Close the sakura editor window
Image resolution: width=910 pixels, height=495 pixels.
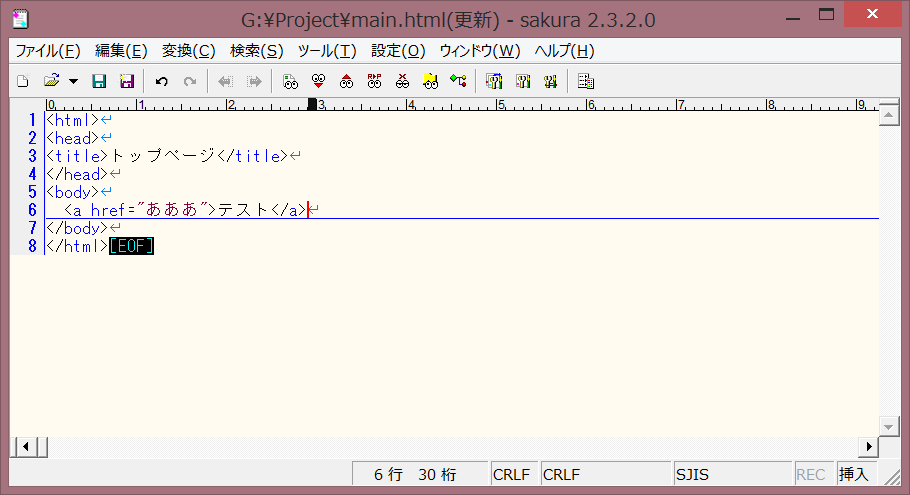click(872, 14)
